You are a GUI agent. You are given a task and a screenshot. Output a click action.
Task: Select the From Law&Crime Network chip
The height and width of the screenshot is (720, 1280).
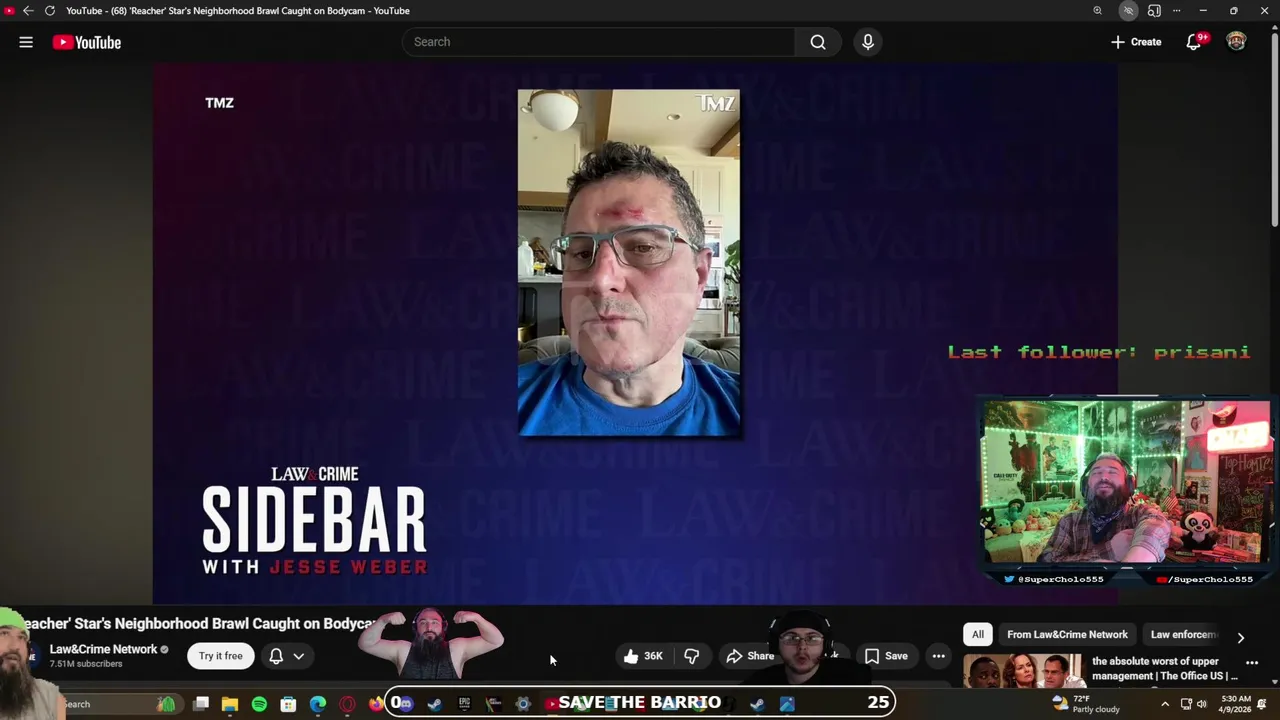click(x=1067, y=634)
